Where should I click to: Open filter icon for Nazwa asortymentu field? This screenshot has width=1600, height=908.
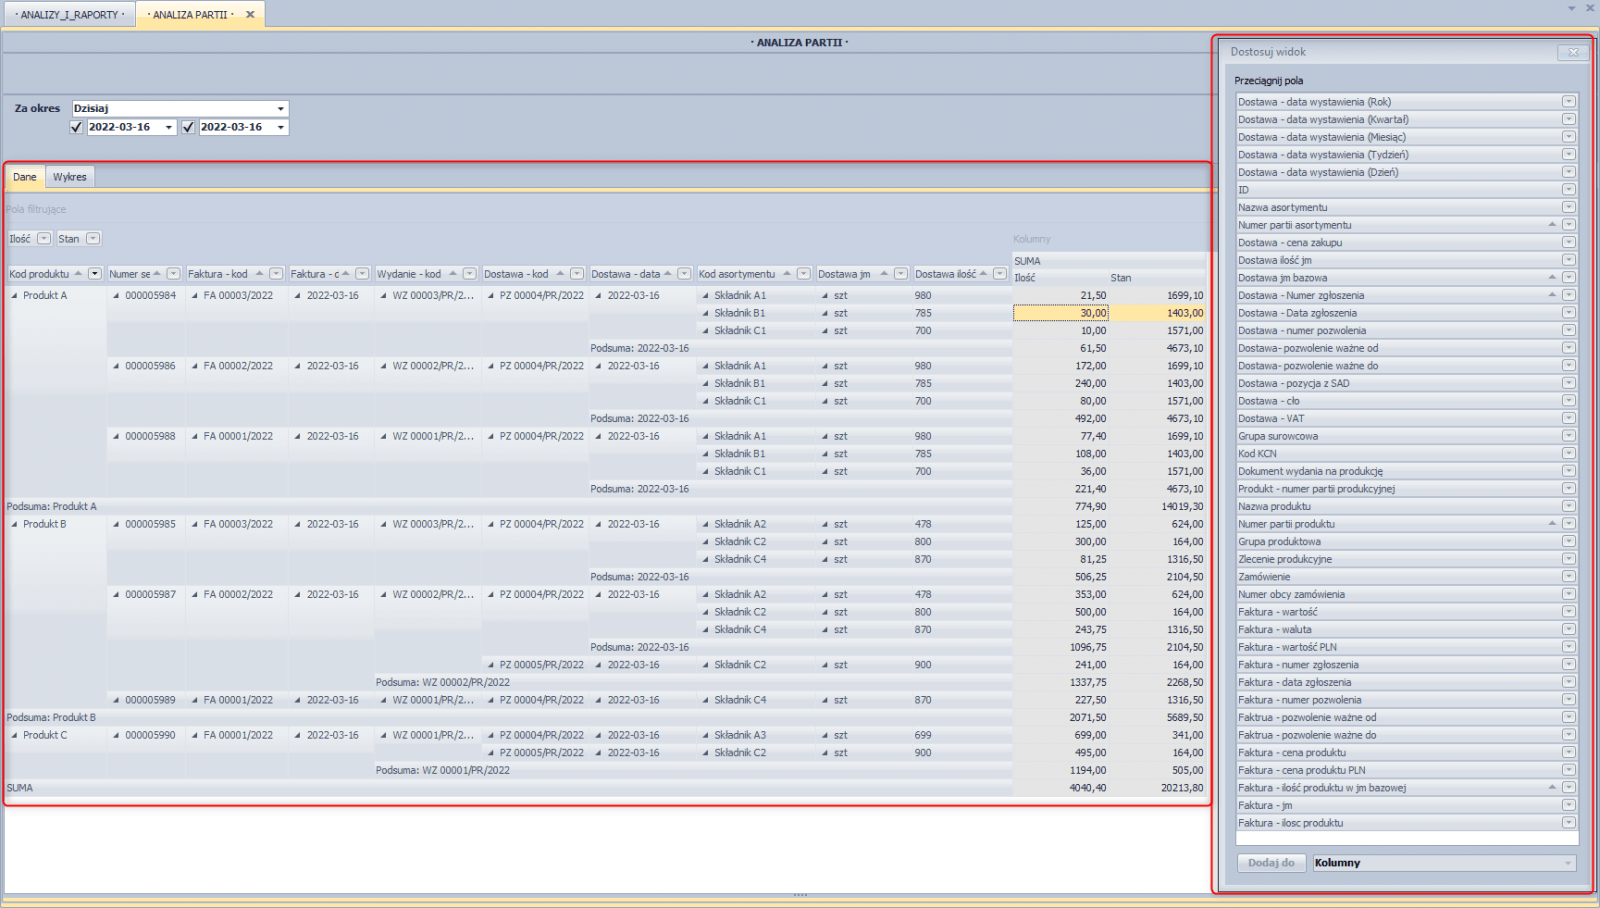tap(1568, 207)
